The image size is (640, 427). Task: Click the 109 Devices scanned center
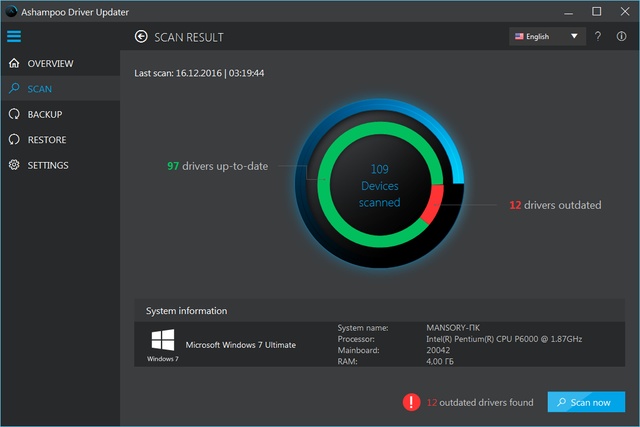click(x=379, y=186)
